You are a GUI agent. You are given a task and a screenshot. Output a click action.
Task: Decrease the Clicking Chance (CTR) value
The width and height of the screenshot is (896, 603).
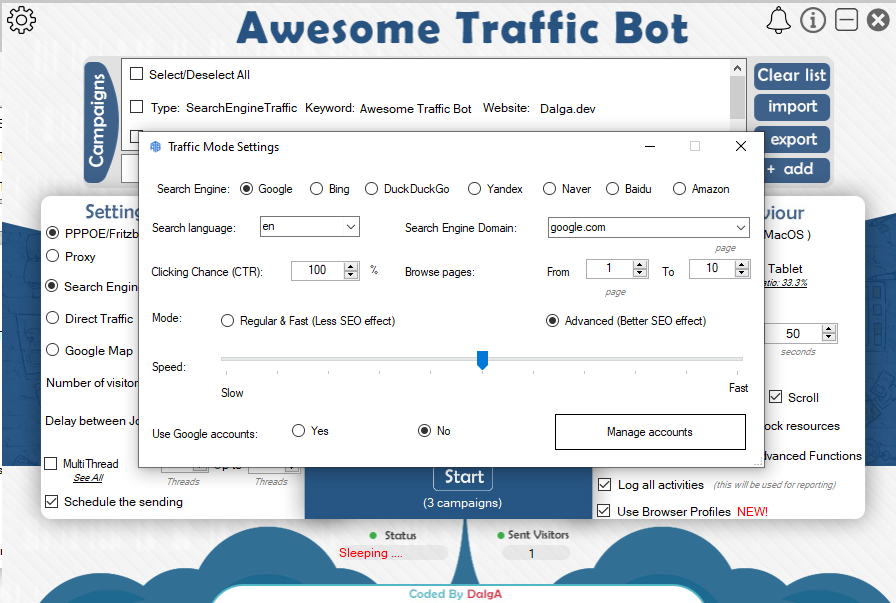351,274
